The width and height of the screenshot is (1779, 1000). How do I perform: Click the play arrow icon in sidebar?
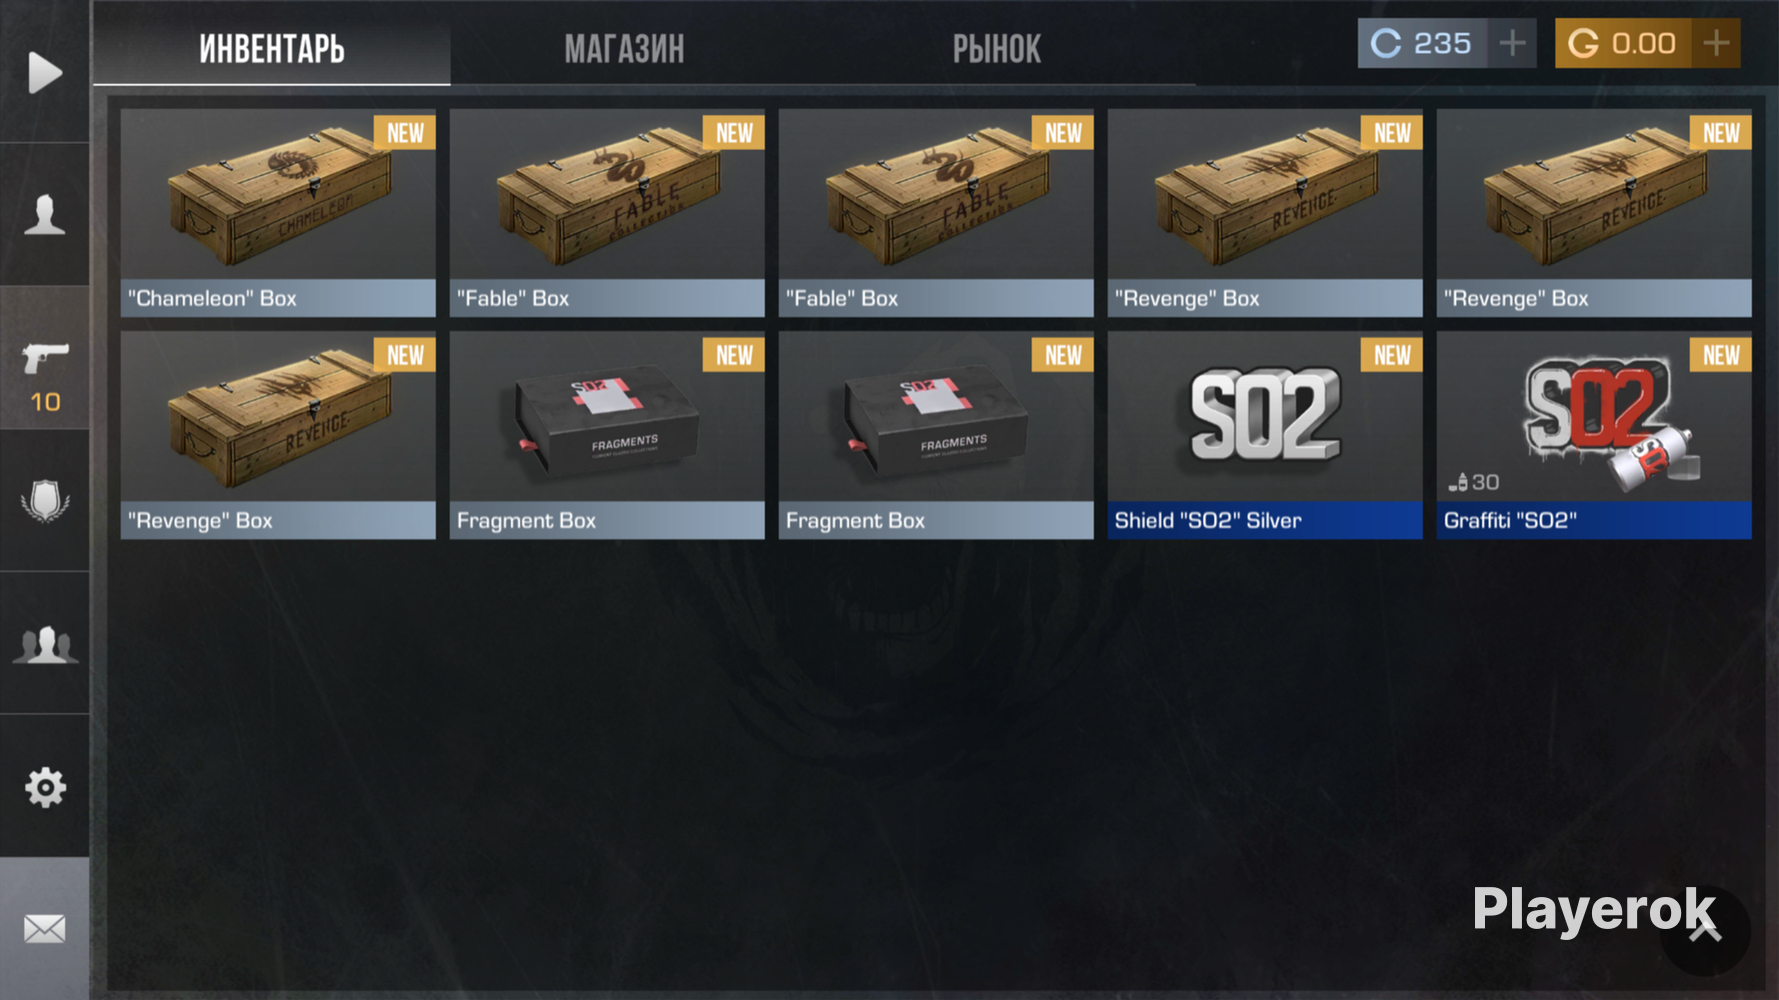point(45,72)
